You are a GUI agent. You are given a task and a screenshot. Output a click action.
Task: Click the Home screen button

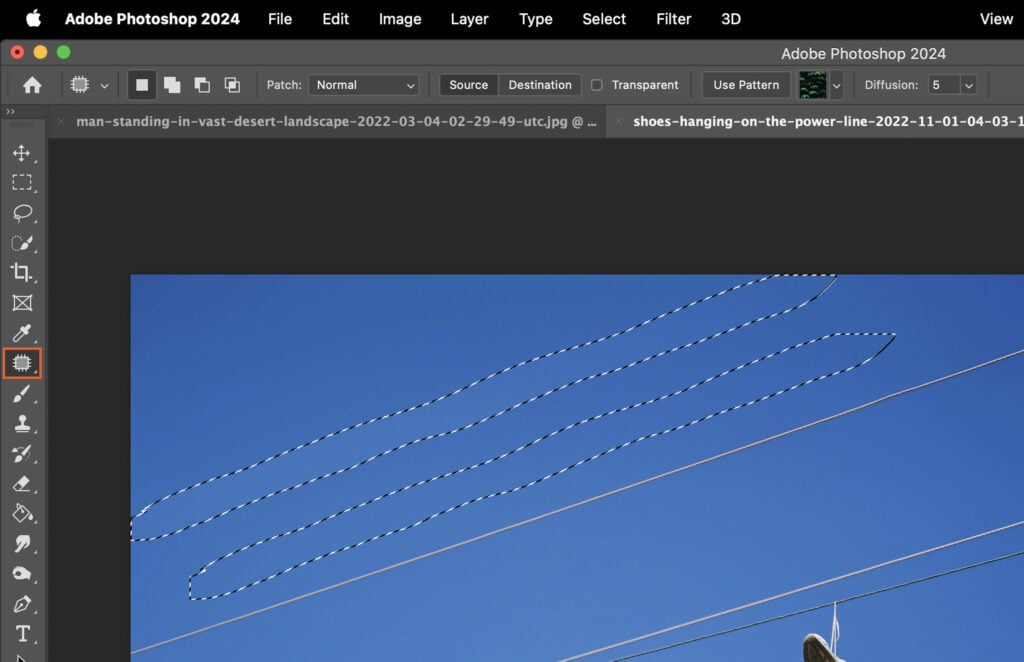pos(33,85)
